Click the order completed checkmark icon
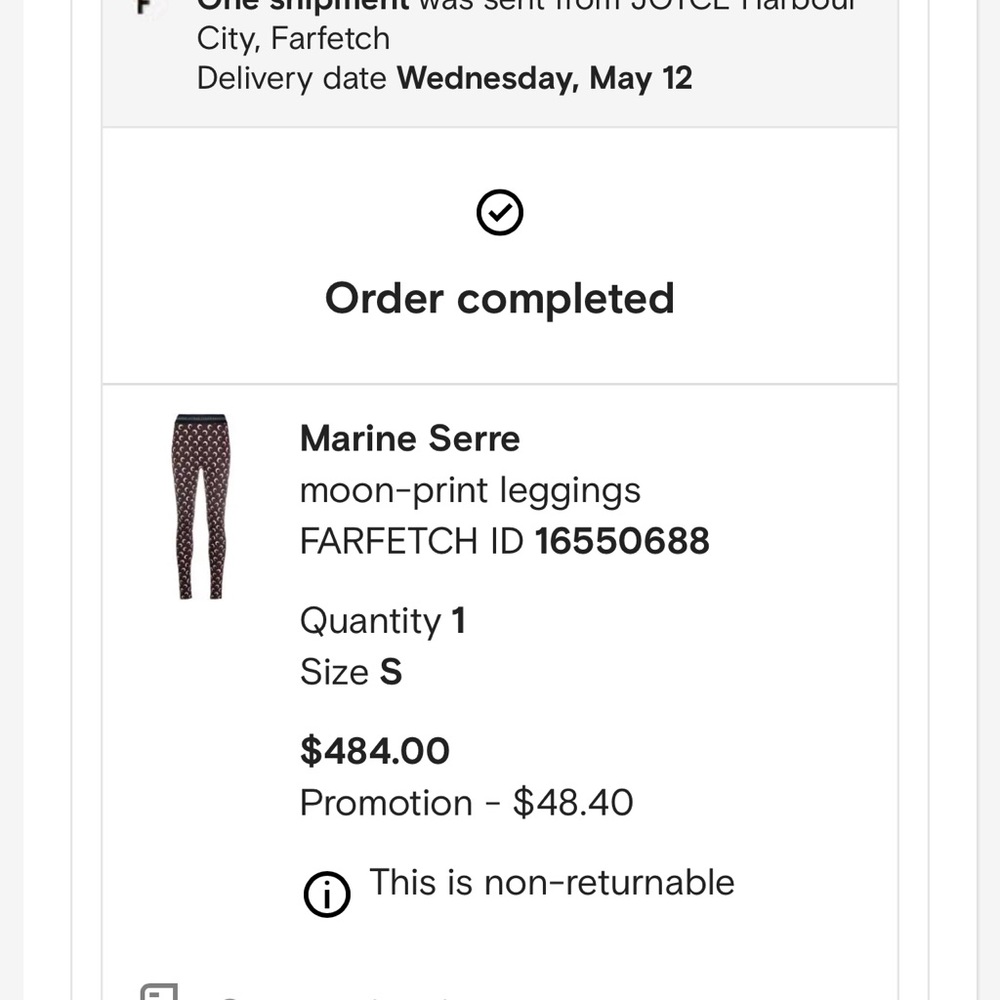The width and height of the screenshot is (1000, 1000). click(x=500, y=213)
